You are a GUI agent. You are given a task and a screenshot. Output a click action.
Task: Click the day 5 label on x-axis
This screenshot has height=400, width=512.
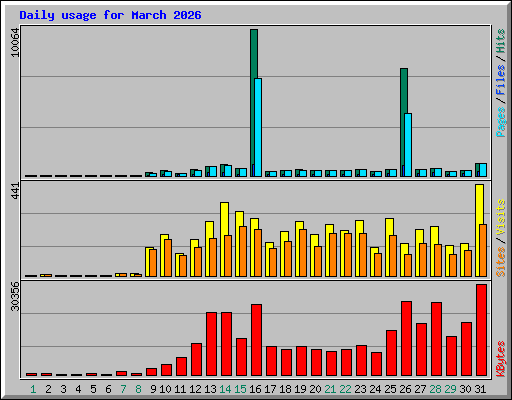[x=93, y=389]
